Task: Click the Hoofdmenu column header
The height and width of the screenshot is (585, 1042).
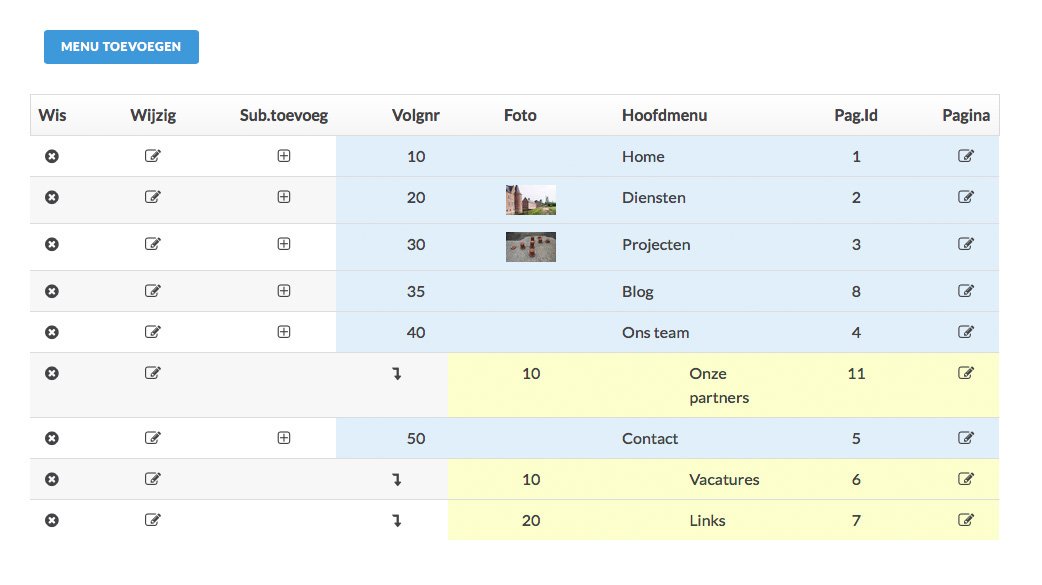Action: tap(665, 115)
